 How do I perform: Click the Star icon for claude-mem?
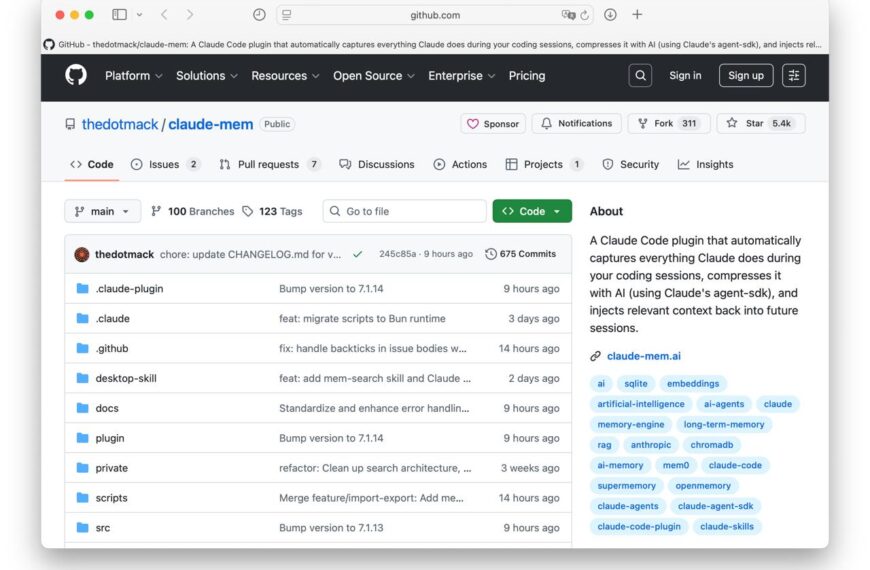(732, 123)
